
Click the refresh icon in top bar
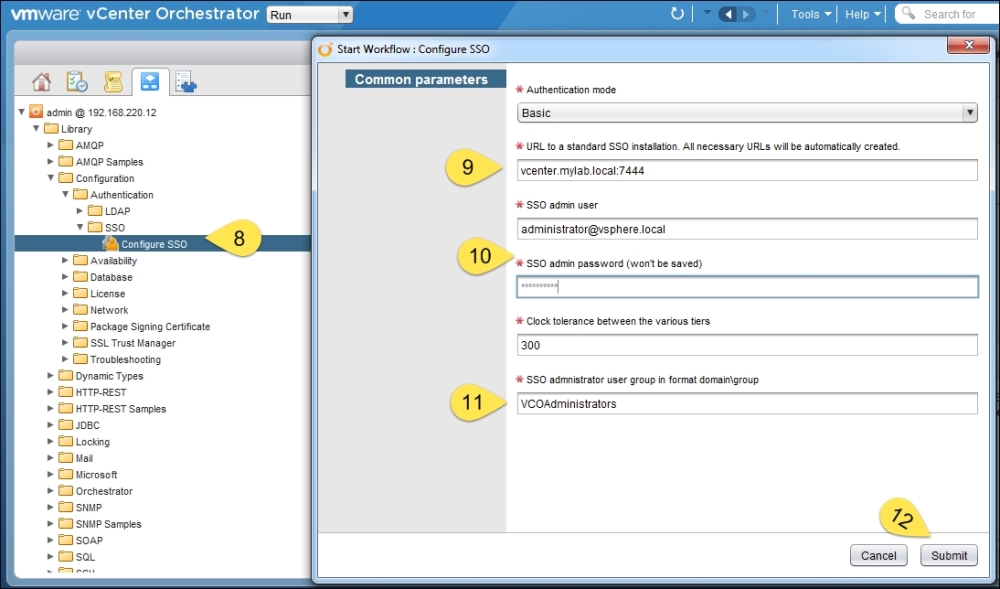(677, 14)
